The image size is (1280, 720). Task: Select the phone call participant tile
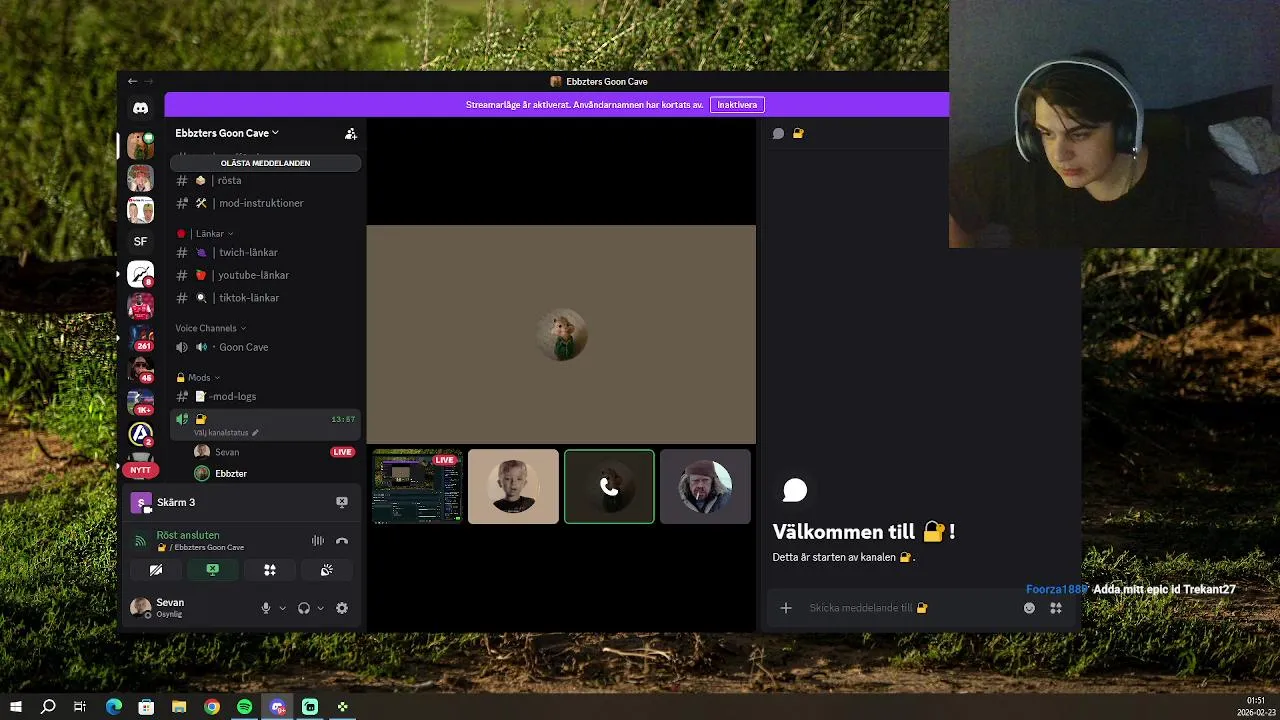pyautogui.click(x=609, y=487)
